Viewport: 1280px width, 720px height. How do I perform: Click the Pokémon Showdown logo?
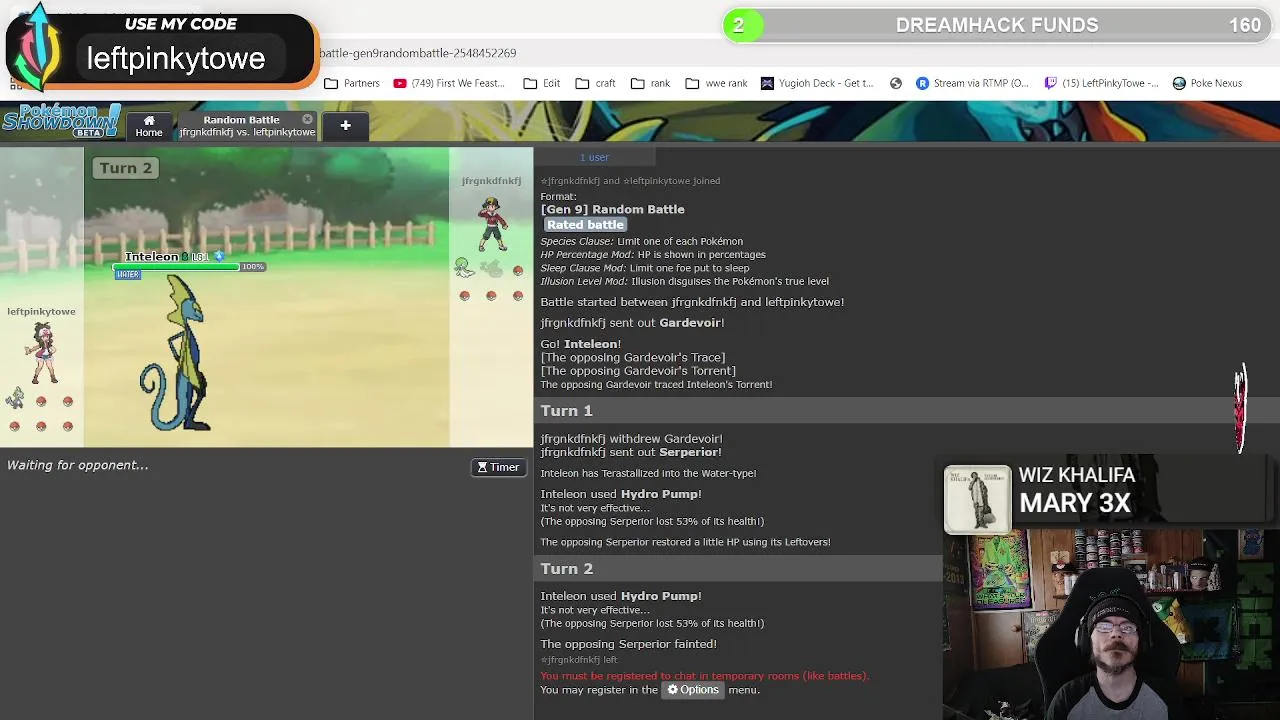pyautogui.click(x=61, y=121)
